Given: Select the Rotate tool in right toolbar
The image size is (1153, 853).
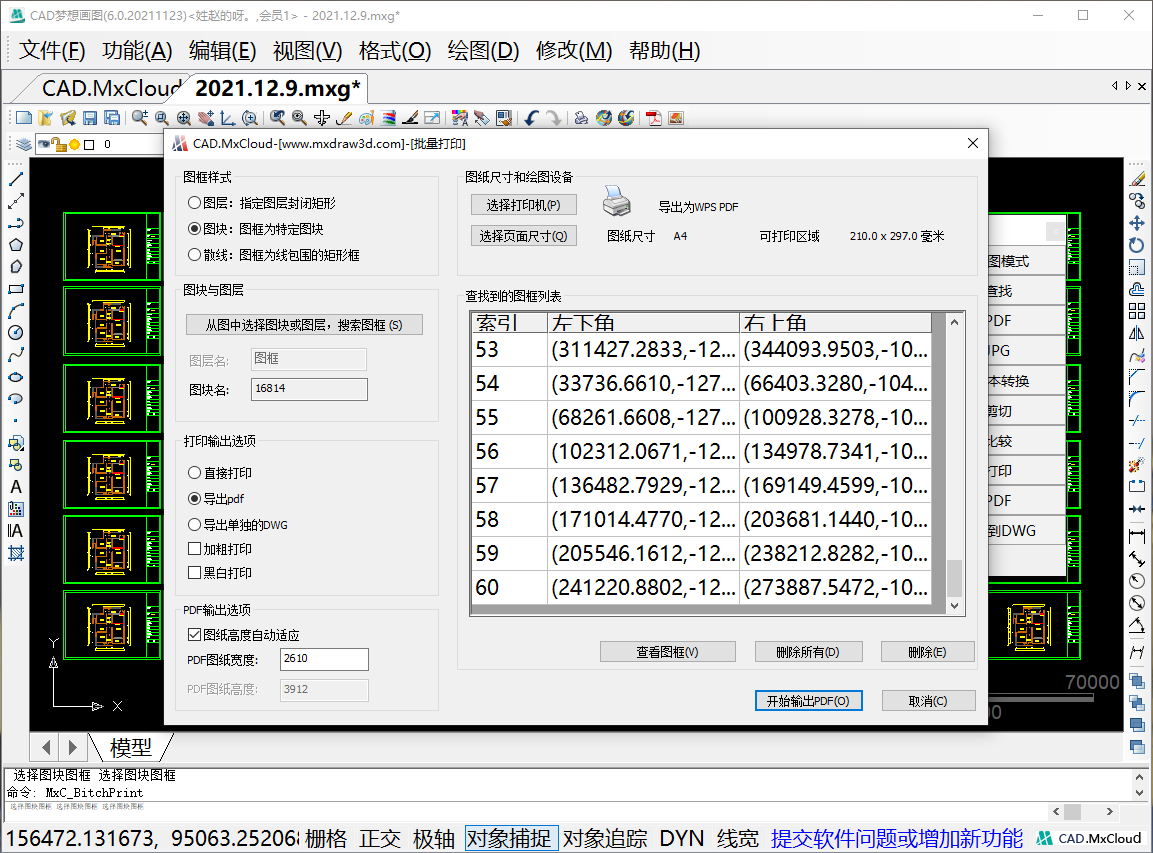Looking at the screenshot, I should pyautogui.click(x=1137, y=245).
